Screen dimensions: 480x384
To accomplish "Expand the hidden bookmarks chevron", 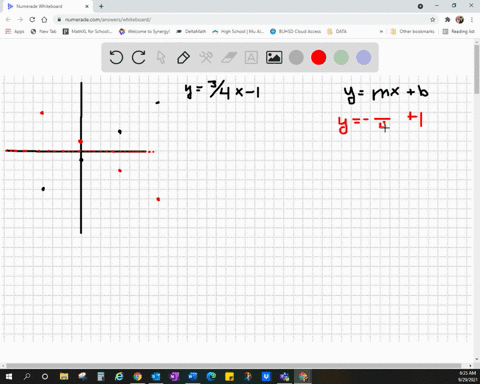I will (381, 31).
